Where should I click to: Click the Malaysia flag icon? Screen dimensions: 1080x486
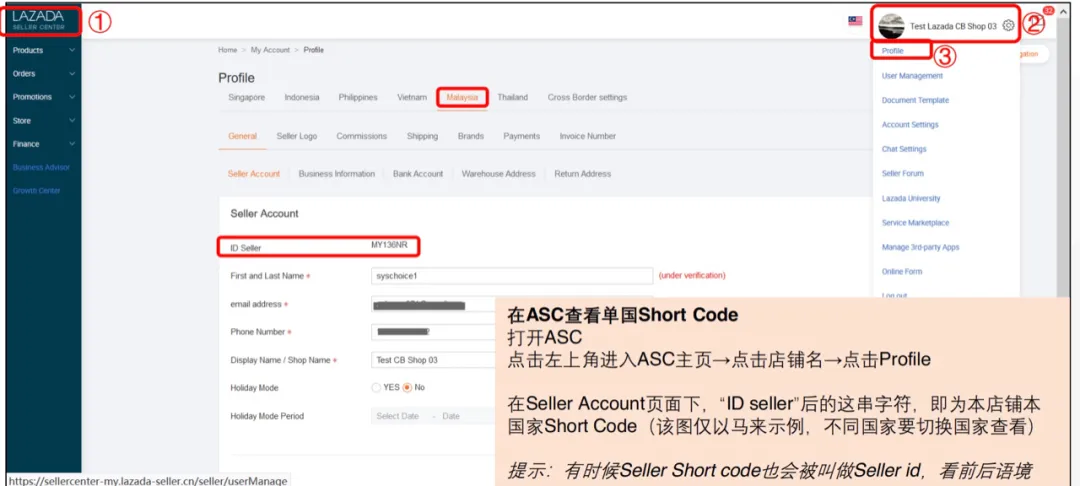[x=855, y=21]
